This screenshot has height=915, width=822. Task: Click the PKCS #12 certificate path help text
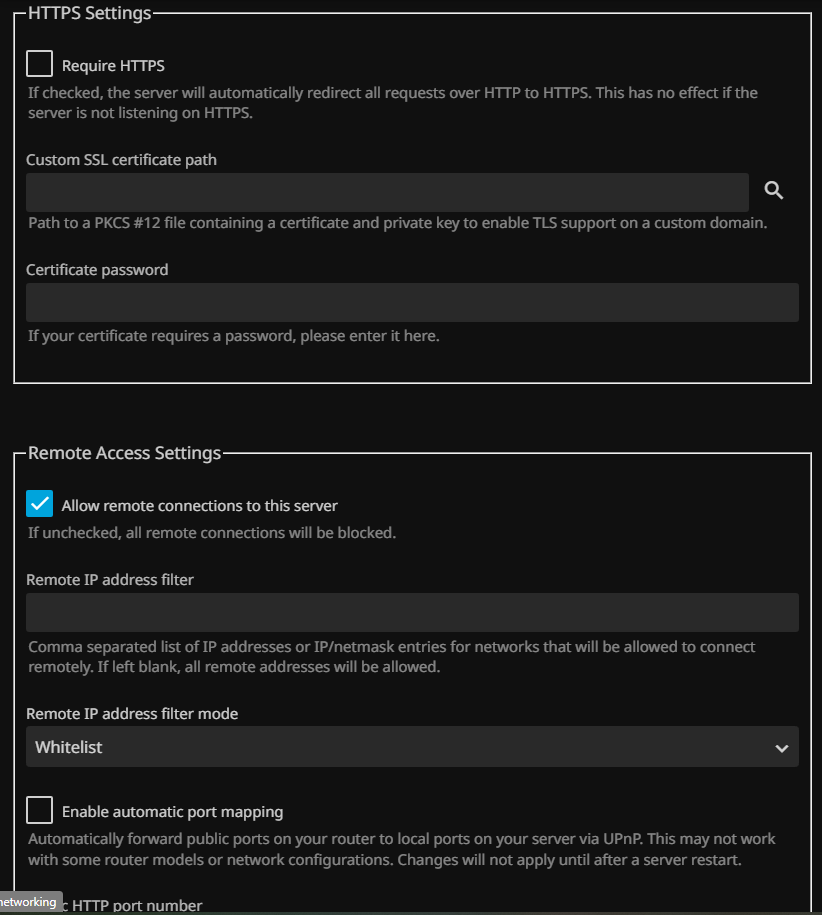(x=397, y=223)
